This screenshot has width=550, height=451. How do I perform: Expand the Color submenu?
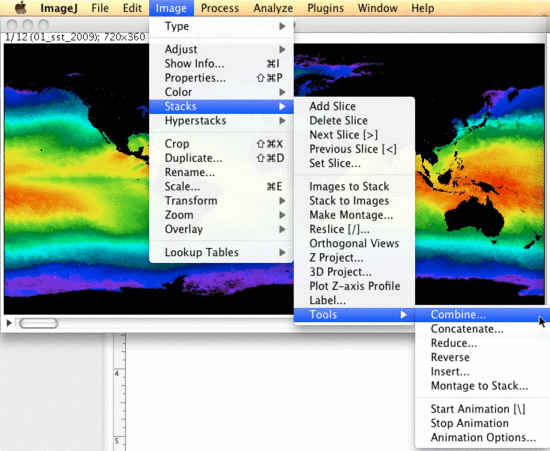tap(221, 92)
